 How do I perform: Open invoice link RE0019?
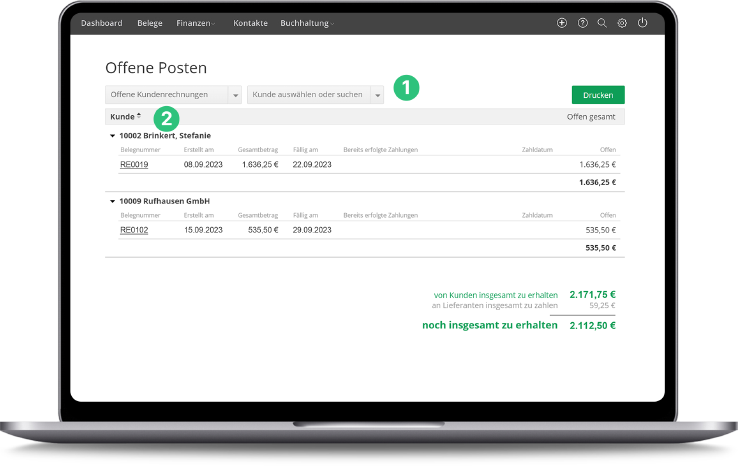click(134, 164)
